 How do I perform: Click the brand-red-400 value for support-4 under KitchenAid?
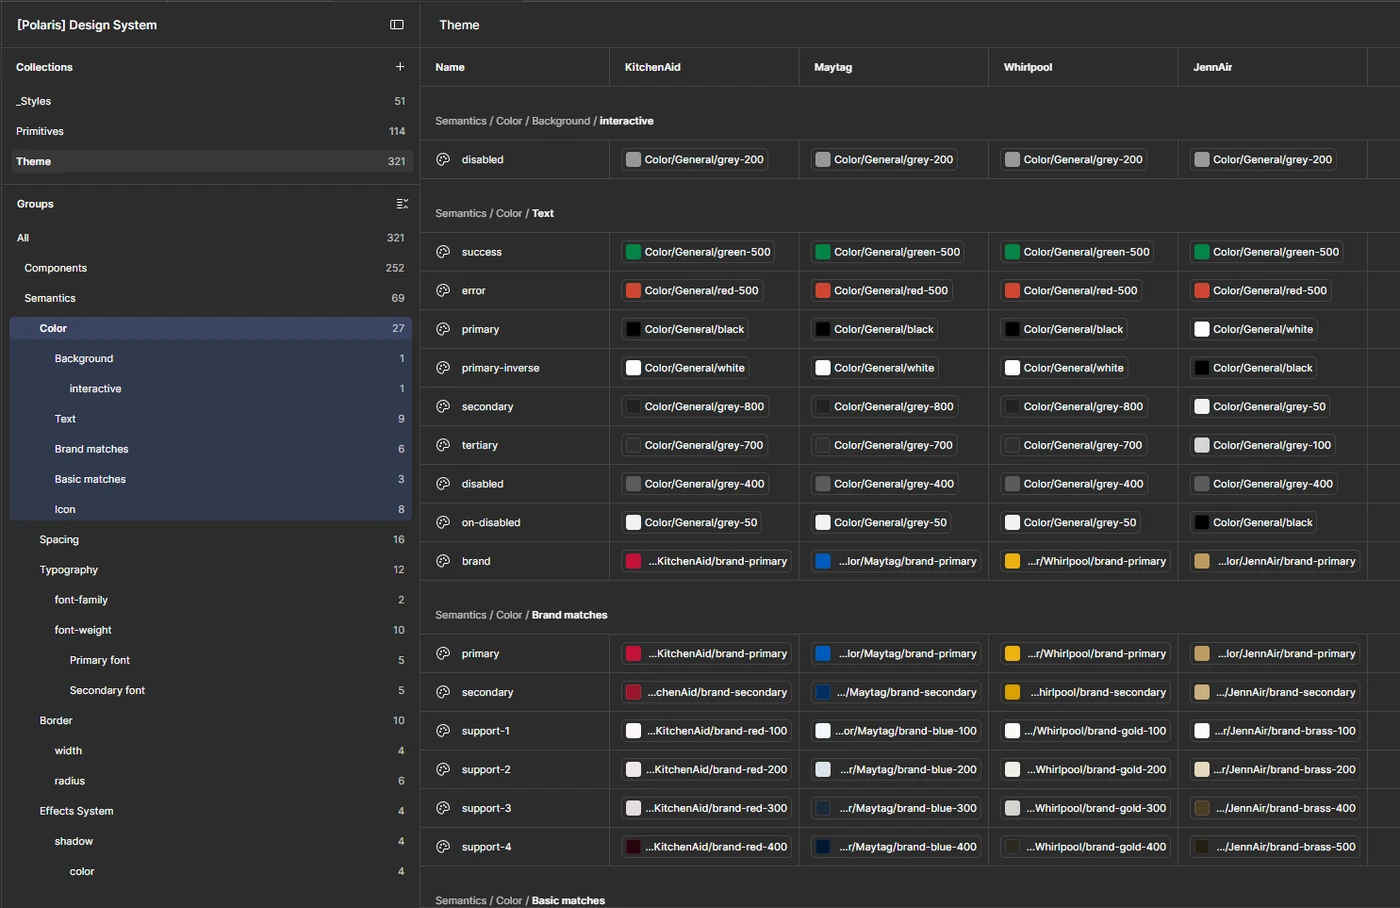click(x=707, y=847)
